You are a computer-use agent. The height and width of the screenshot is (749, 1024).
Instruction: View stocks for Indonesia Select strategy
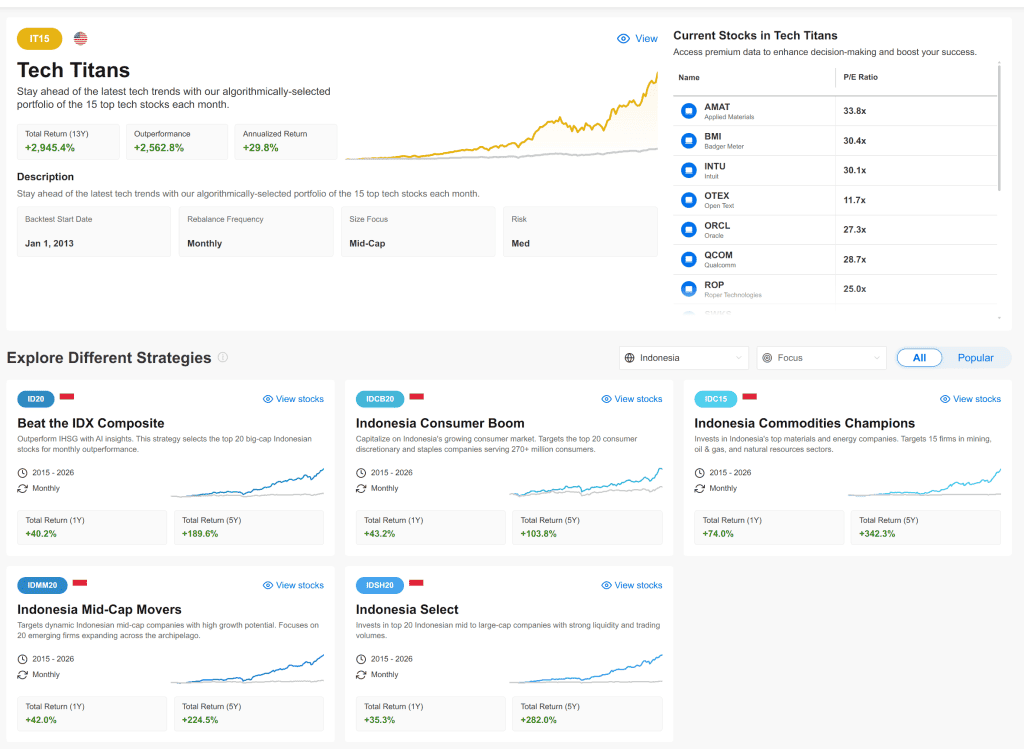632,585
